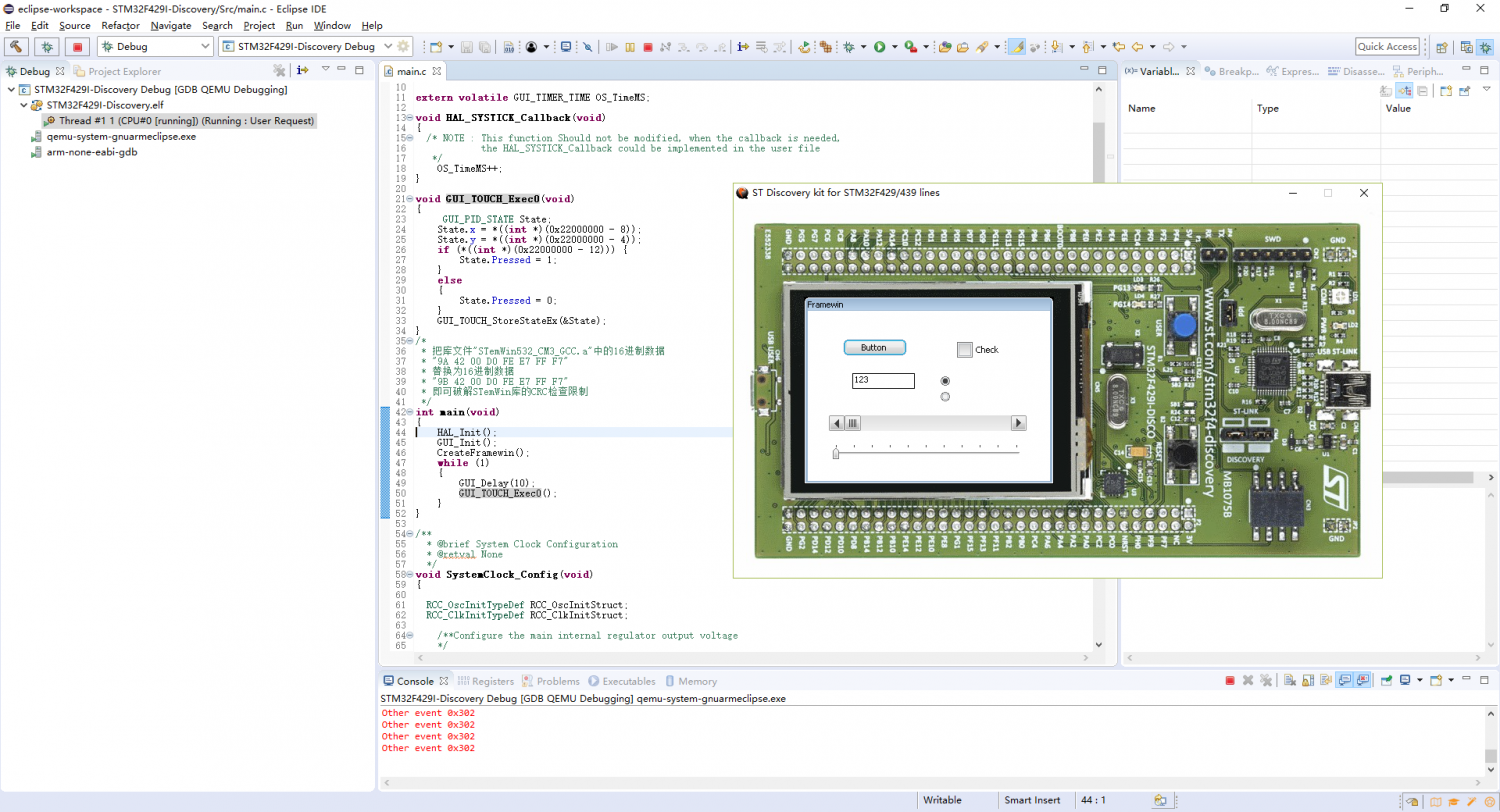Image resolution: width=1500 pixels, height=812 pixels.
Task: Switch to the Memory tab
Action: click(691, 681)
